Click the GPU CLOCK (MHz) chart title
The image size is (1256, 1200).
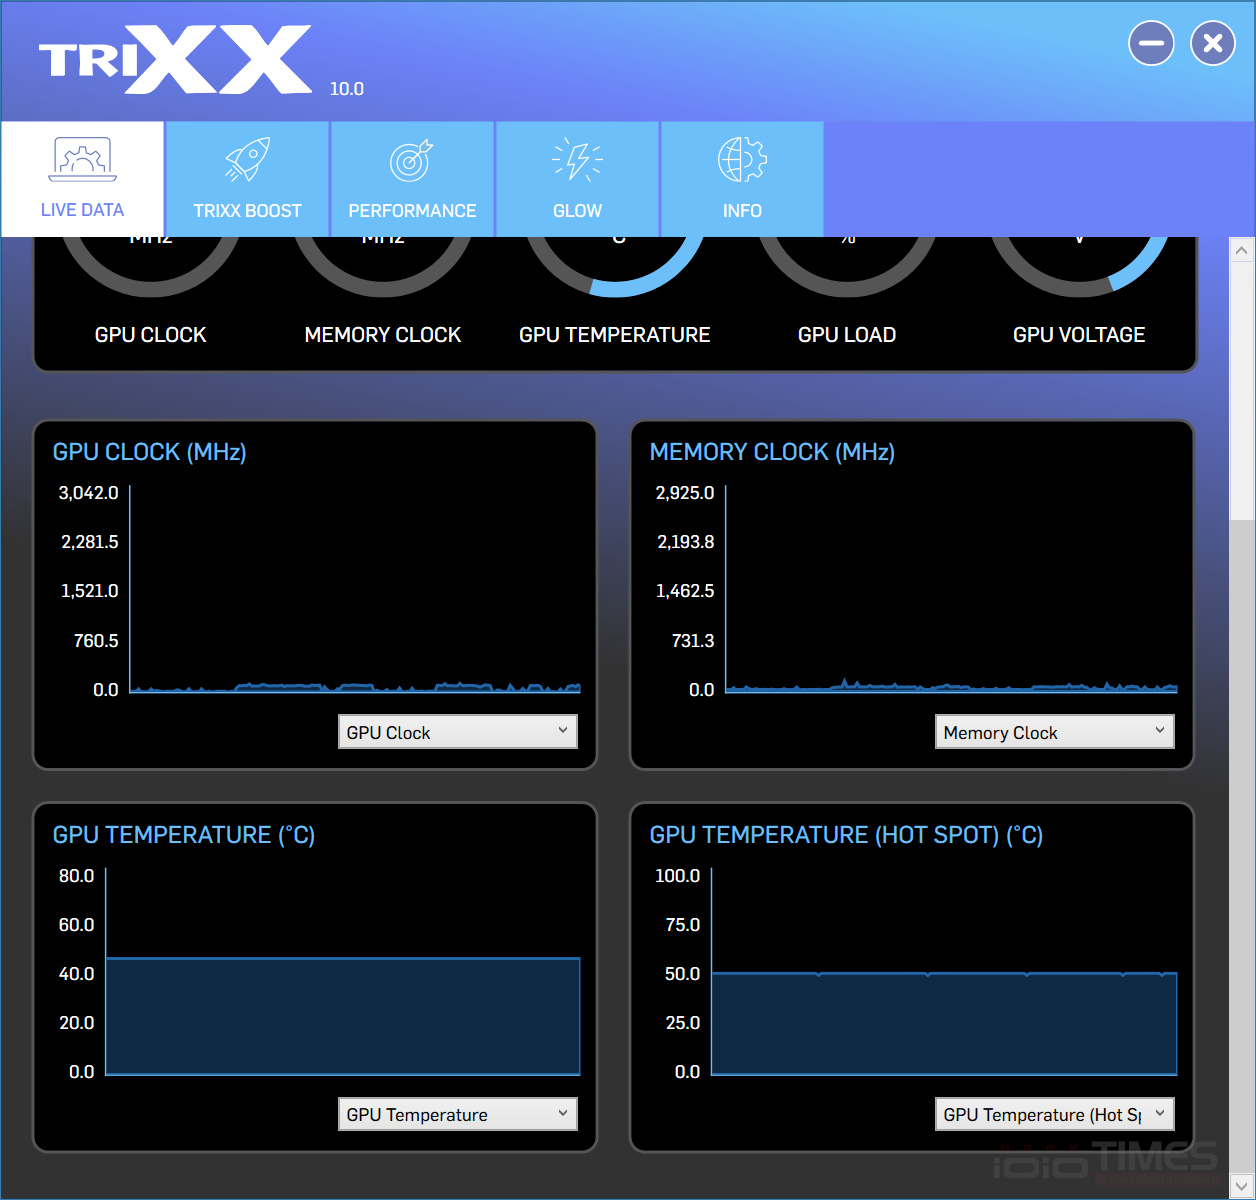pos(150,452)
